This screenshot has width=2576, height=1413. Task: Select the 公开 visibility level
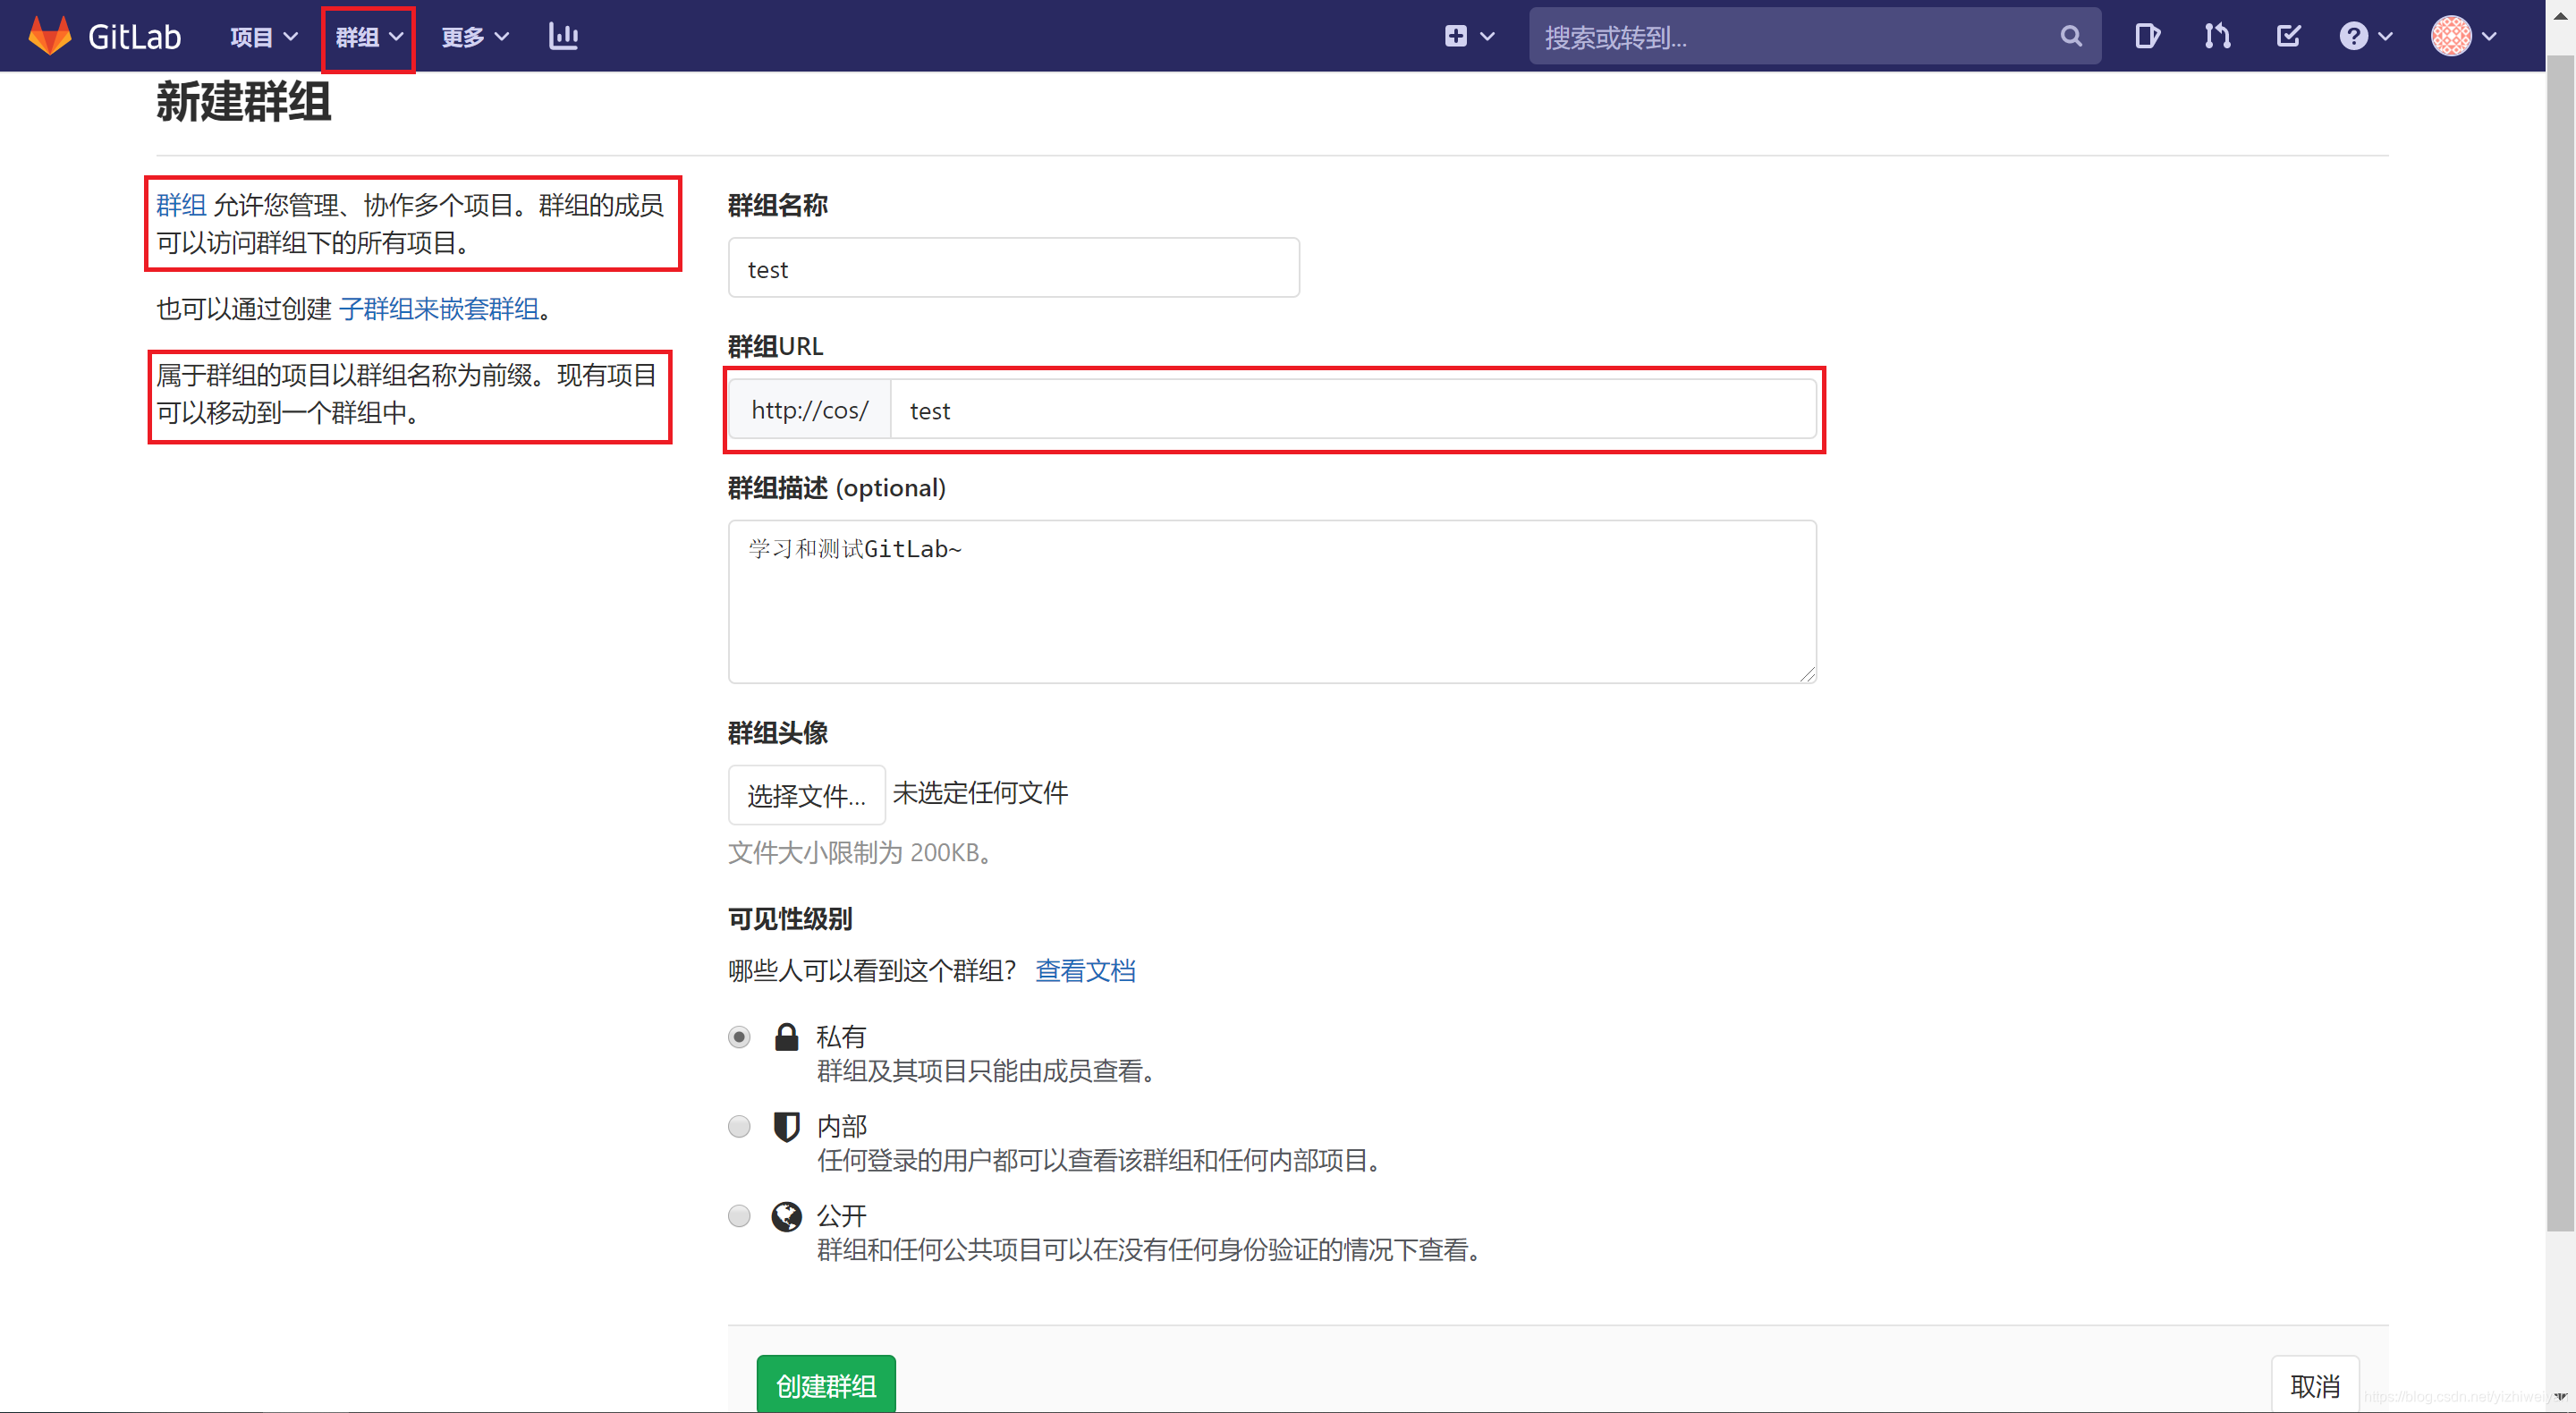[x=739, y=1216]
